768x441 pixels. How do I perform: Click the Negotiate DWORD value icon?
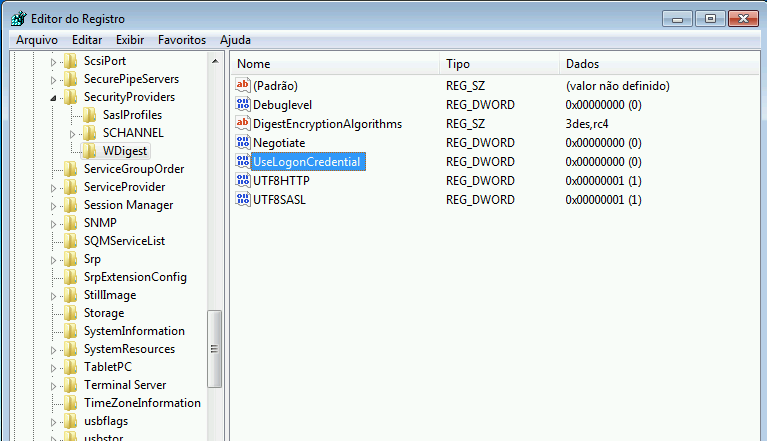tap(242, 143)
